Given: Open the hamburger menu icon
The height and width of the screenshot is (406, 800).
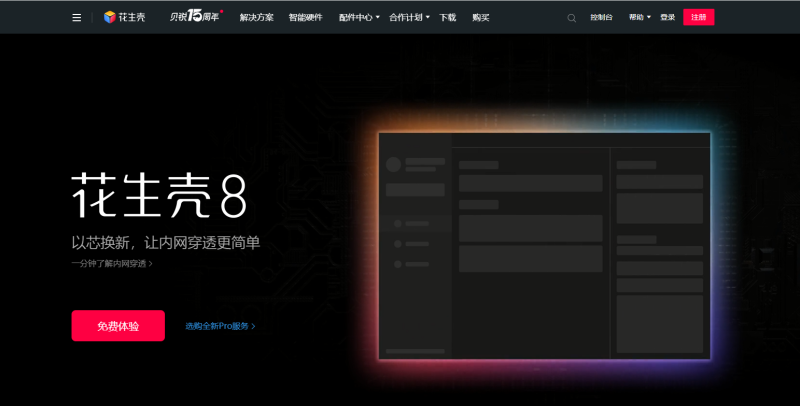Looking at the screenshot, I should click(x=77, y=18).
